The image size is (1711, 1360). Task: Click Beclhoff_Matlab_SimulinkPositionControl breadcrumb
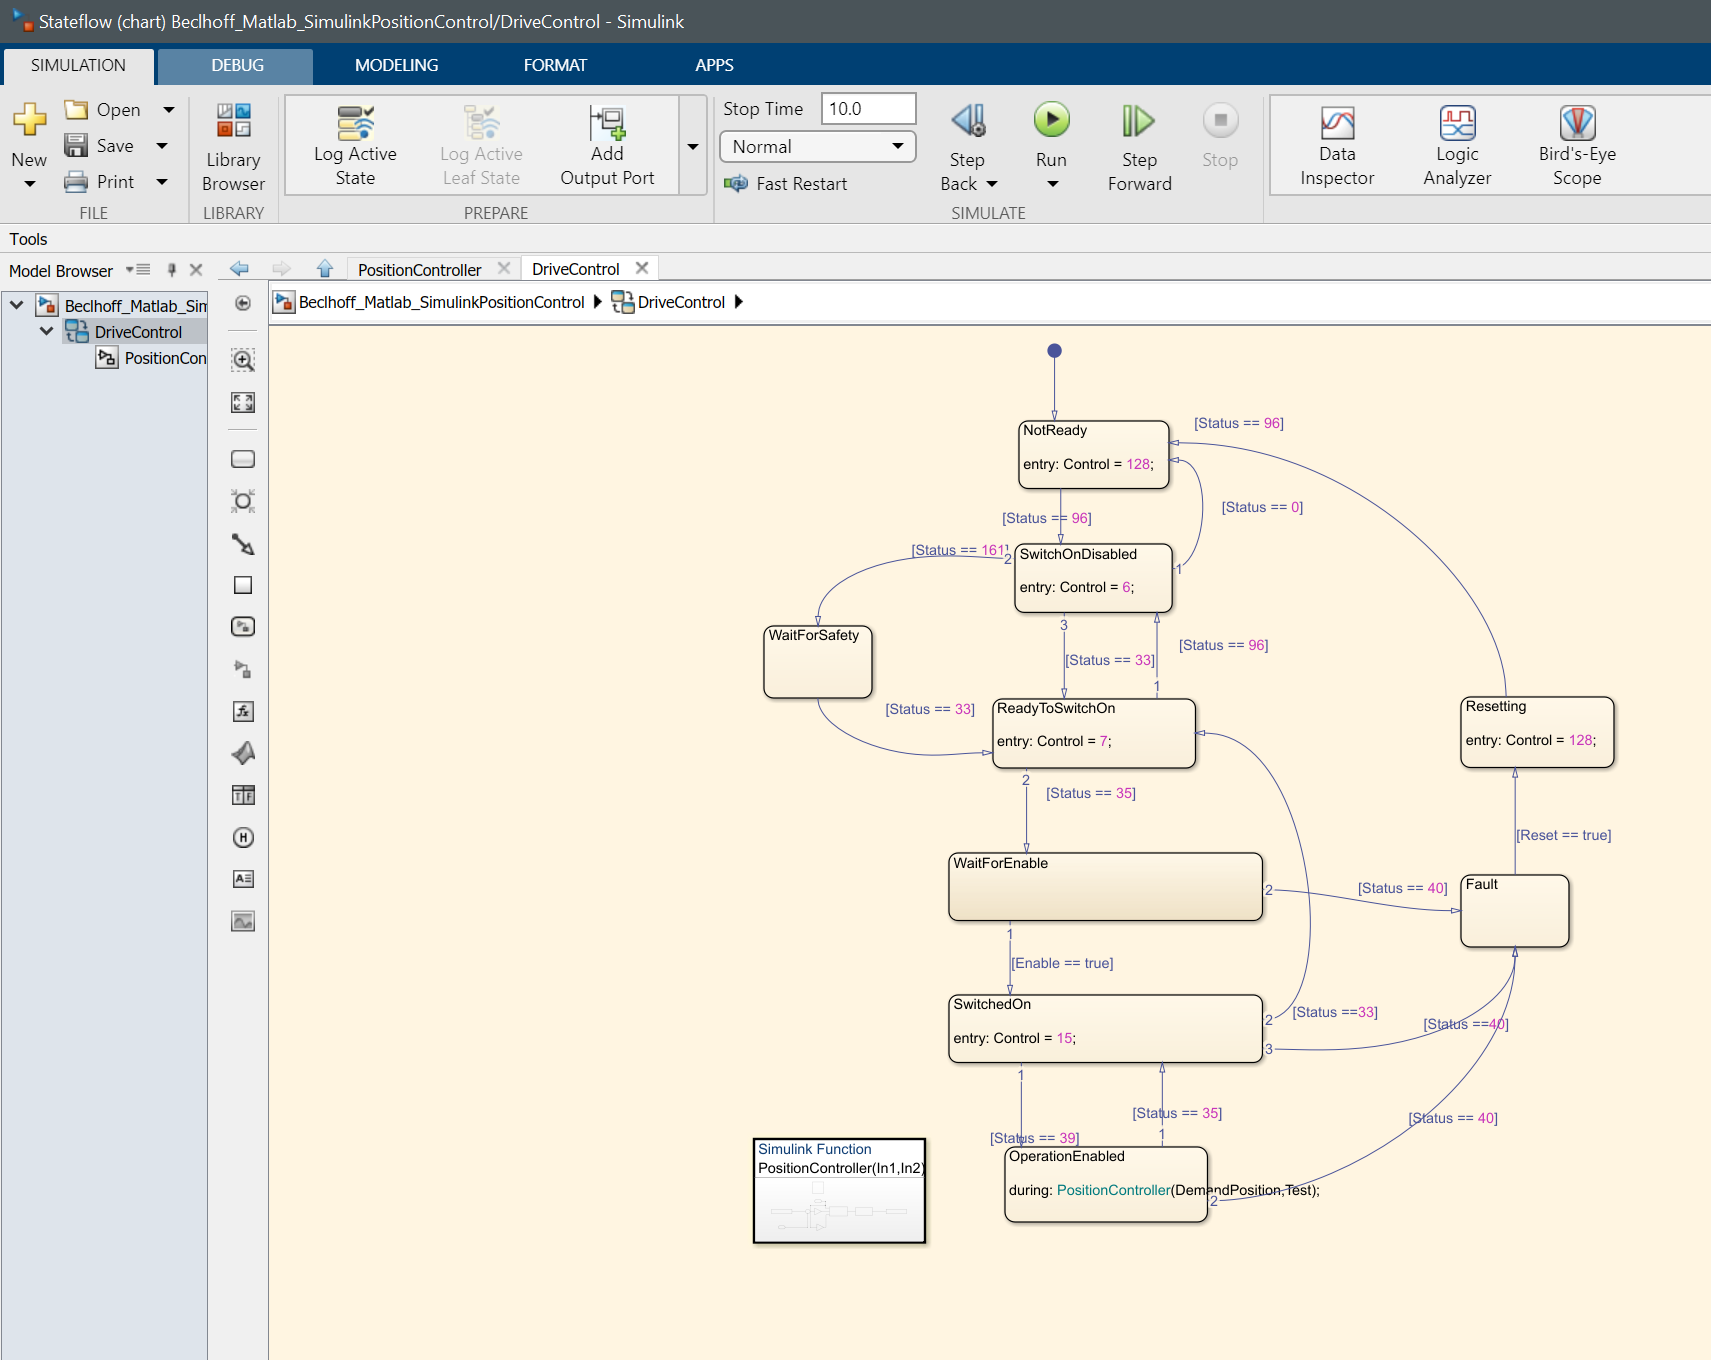[441, 302]
